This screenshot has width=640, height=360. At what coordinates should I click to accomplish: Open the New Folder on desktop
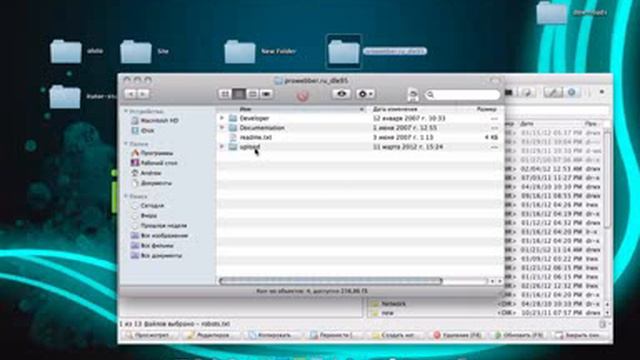coord(240,51)
